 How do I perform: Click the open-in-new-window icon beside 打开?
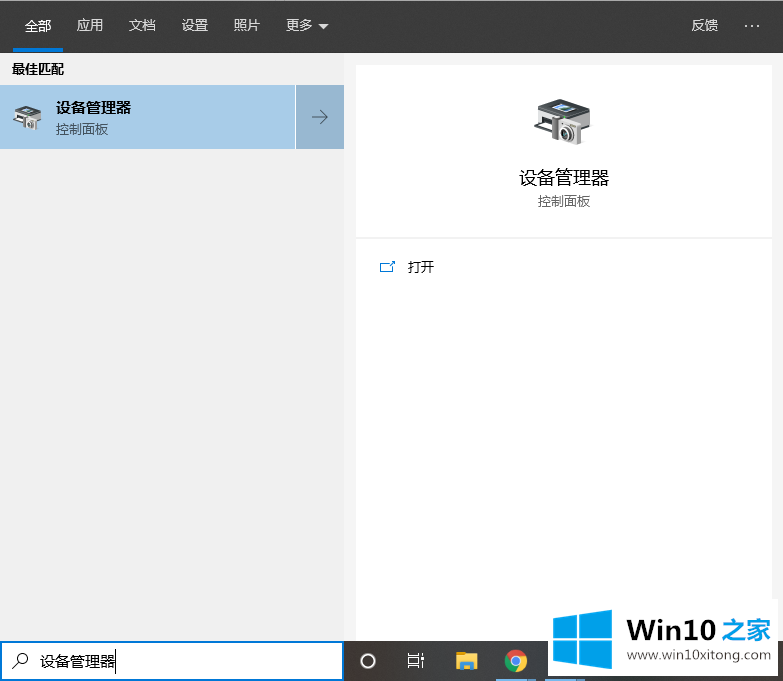(x=388, y=267)
